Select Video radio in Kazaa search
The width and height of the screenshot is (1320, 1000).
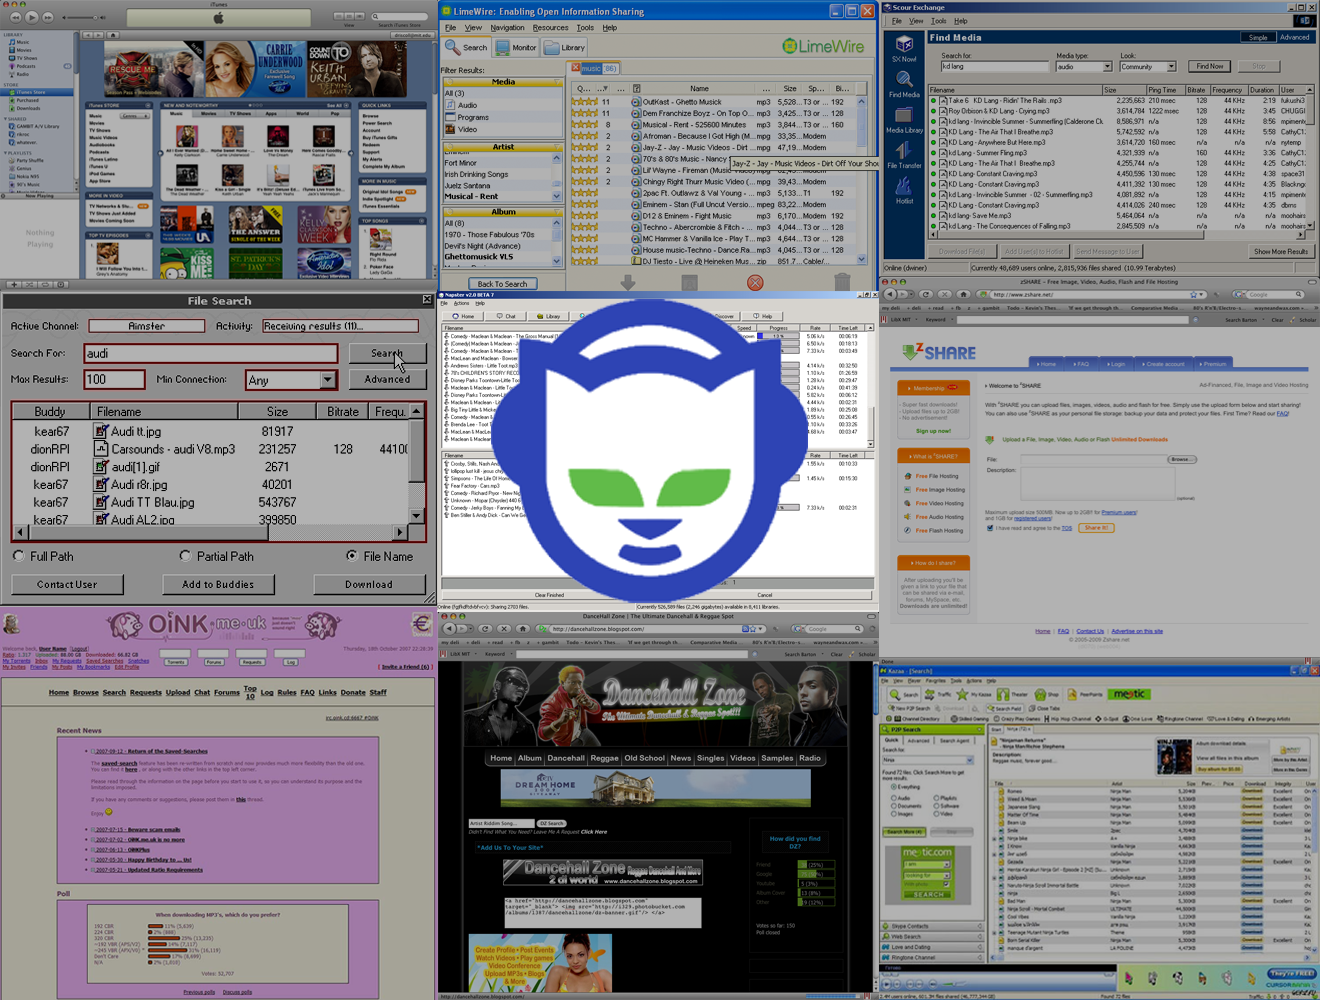click(937, 814)
